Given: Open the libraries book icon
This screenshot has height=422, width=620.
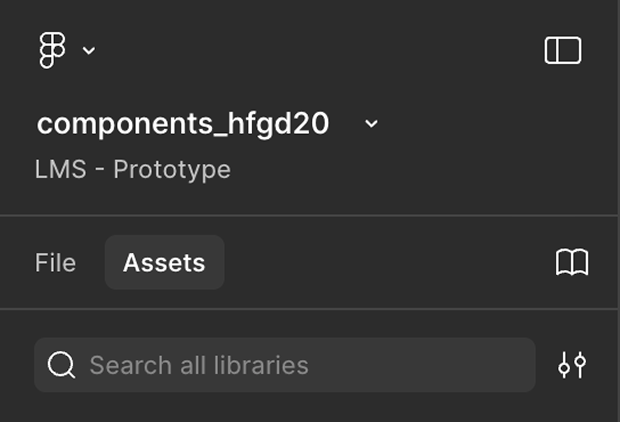Looking at the screenshot, I should 572,263.
